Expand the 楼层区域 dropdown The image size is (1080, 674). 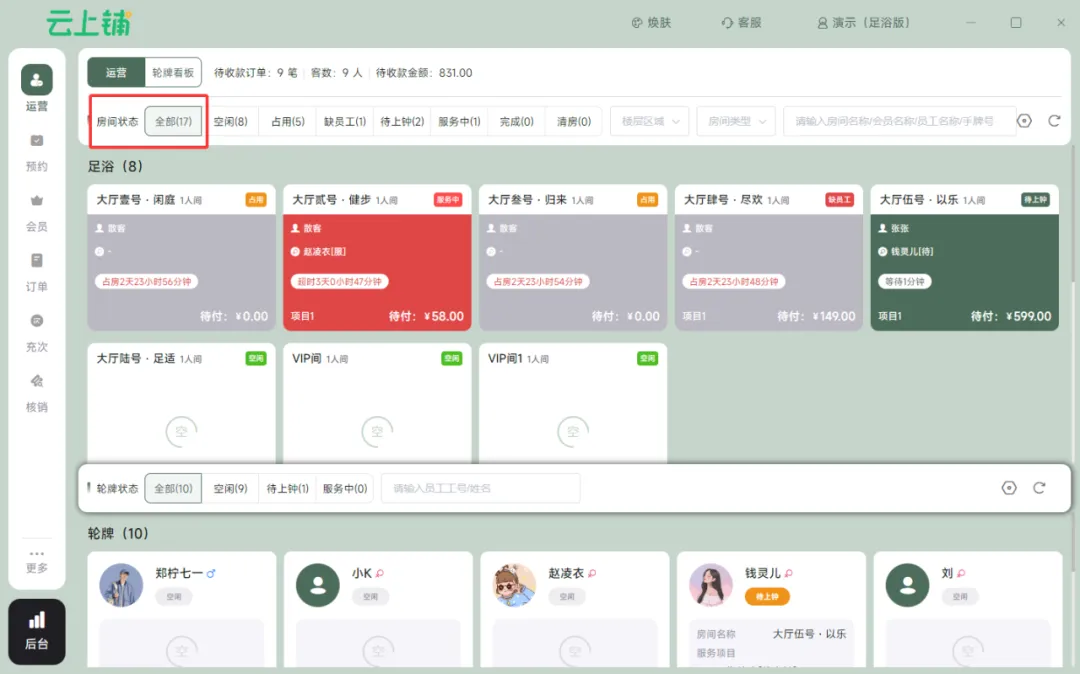point(649,121)
